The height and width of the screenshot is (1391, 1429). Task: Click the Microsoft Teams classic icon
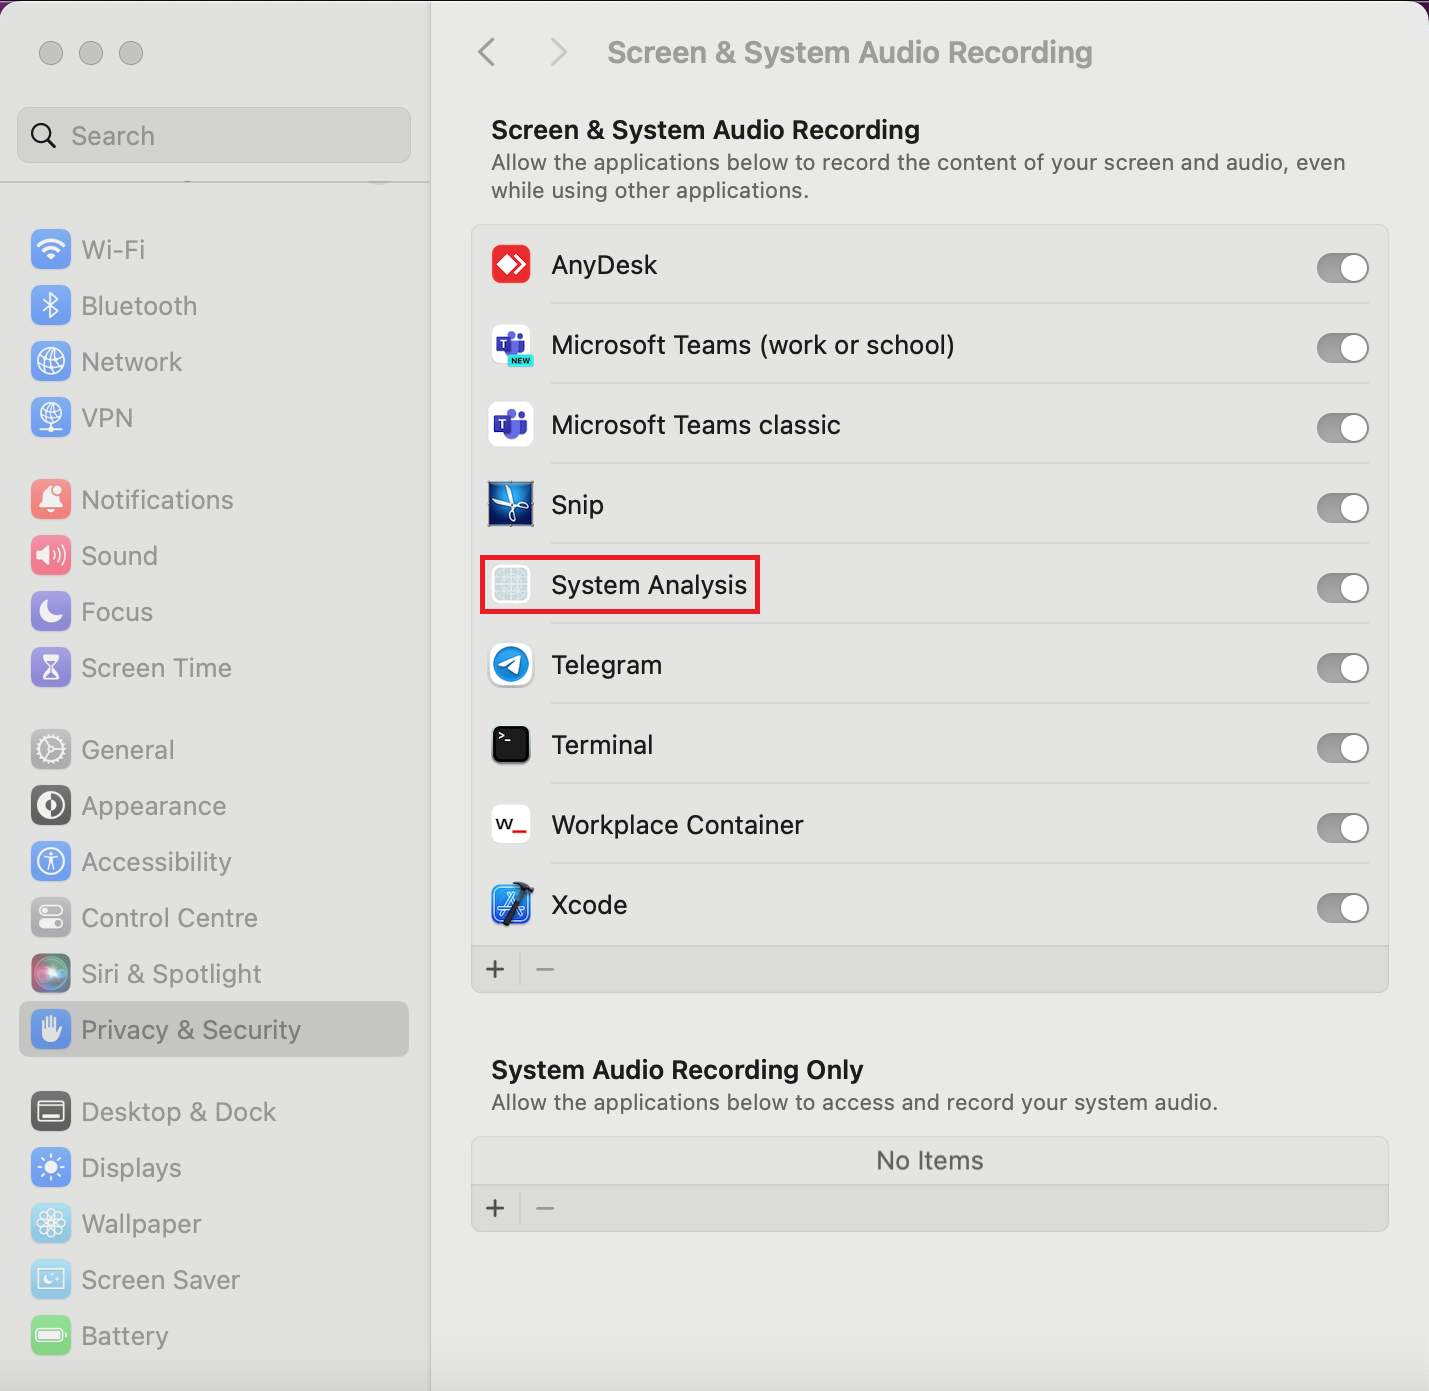(x=511, y=425)
